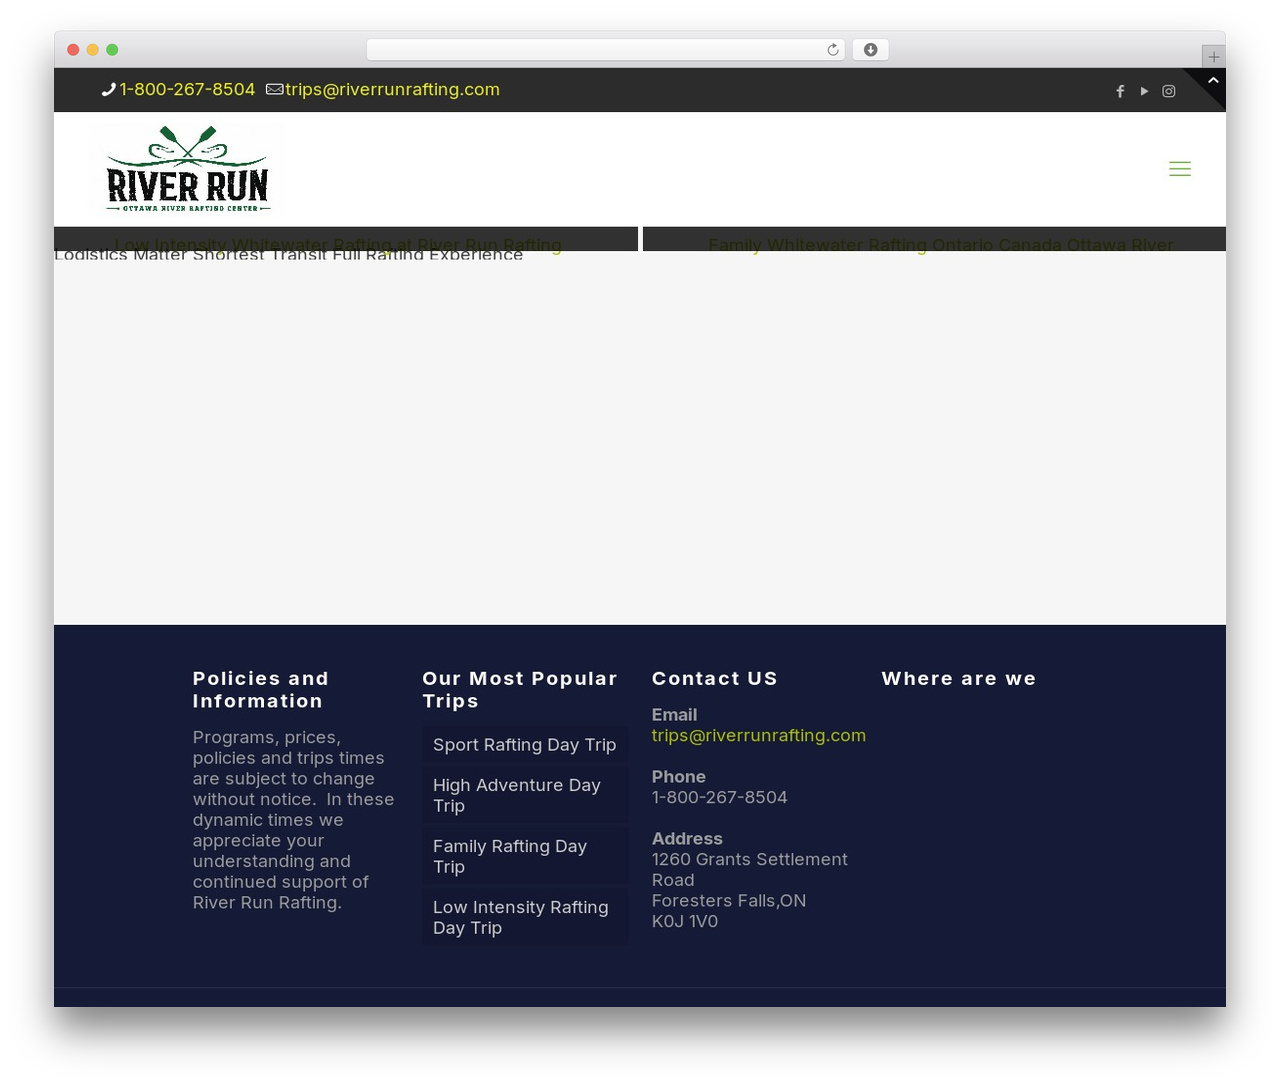Click the River Run logo
The width and height of the screenshot is (1280, 1084).
(x=188, y=169)
